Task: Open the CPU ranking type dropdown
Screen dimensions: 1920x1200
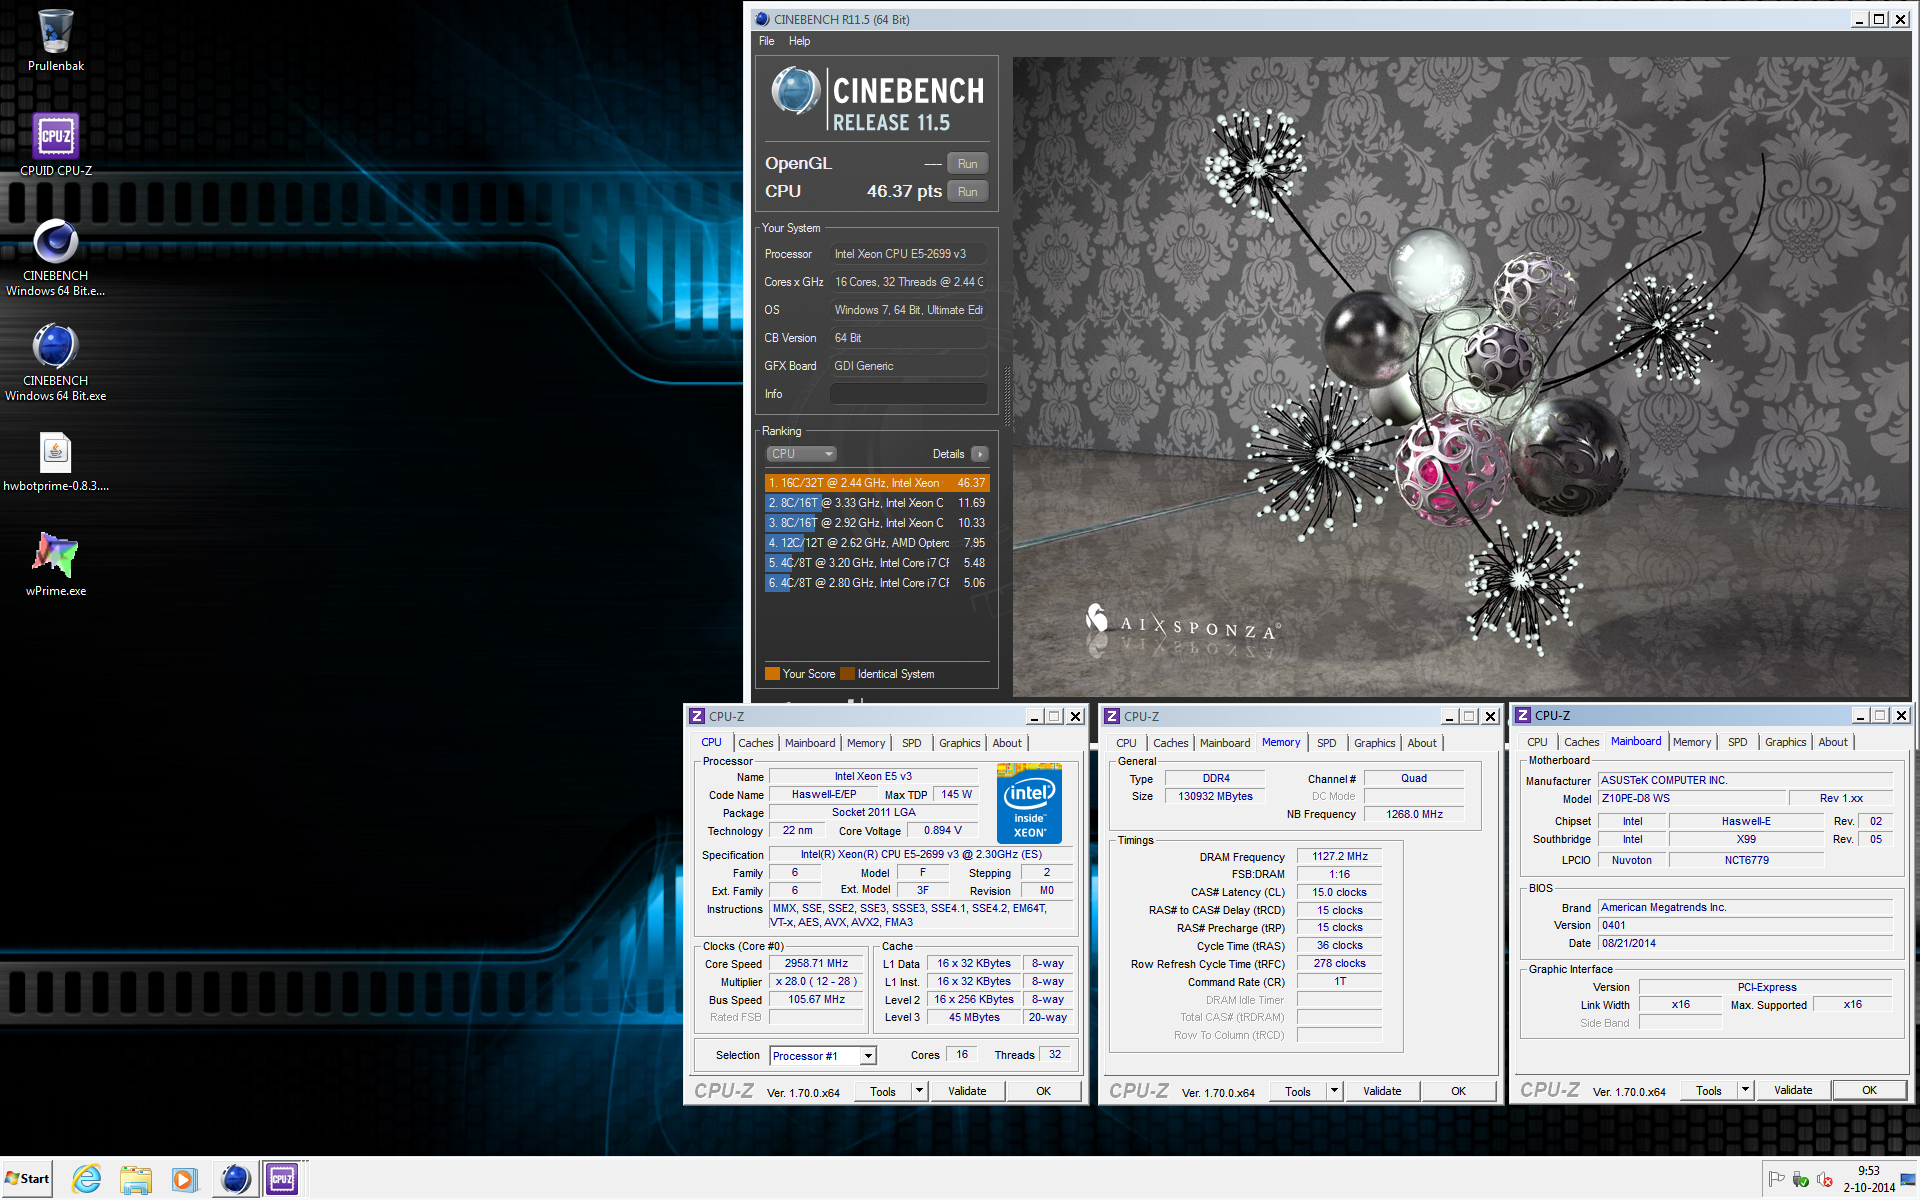Action: pos(801,454)
